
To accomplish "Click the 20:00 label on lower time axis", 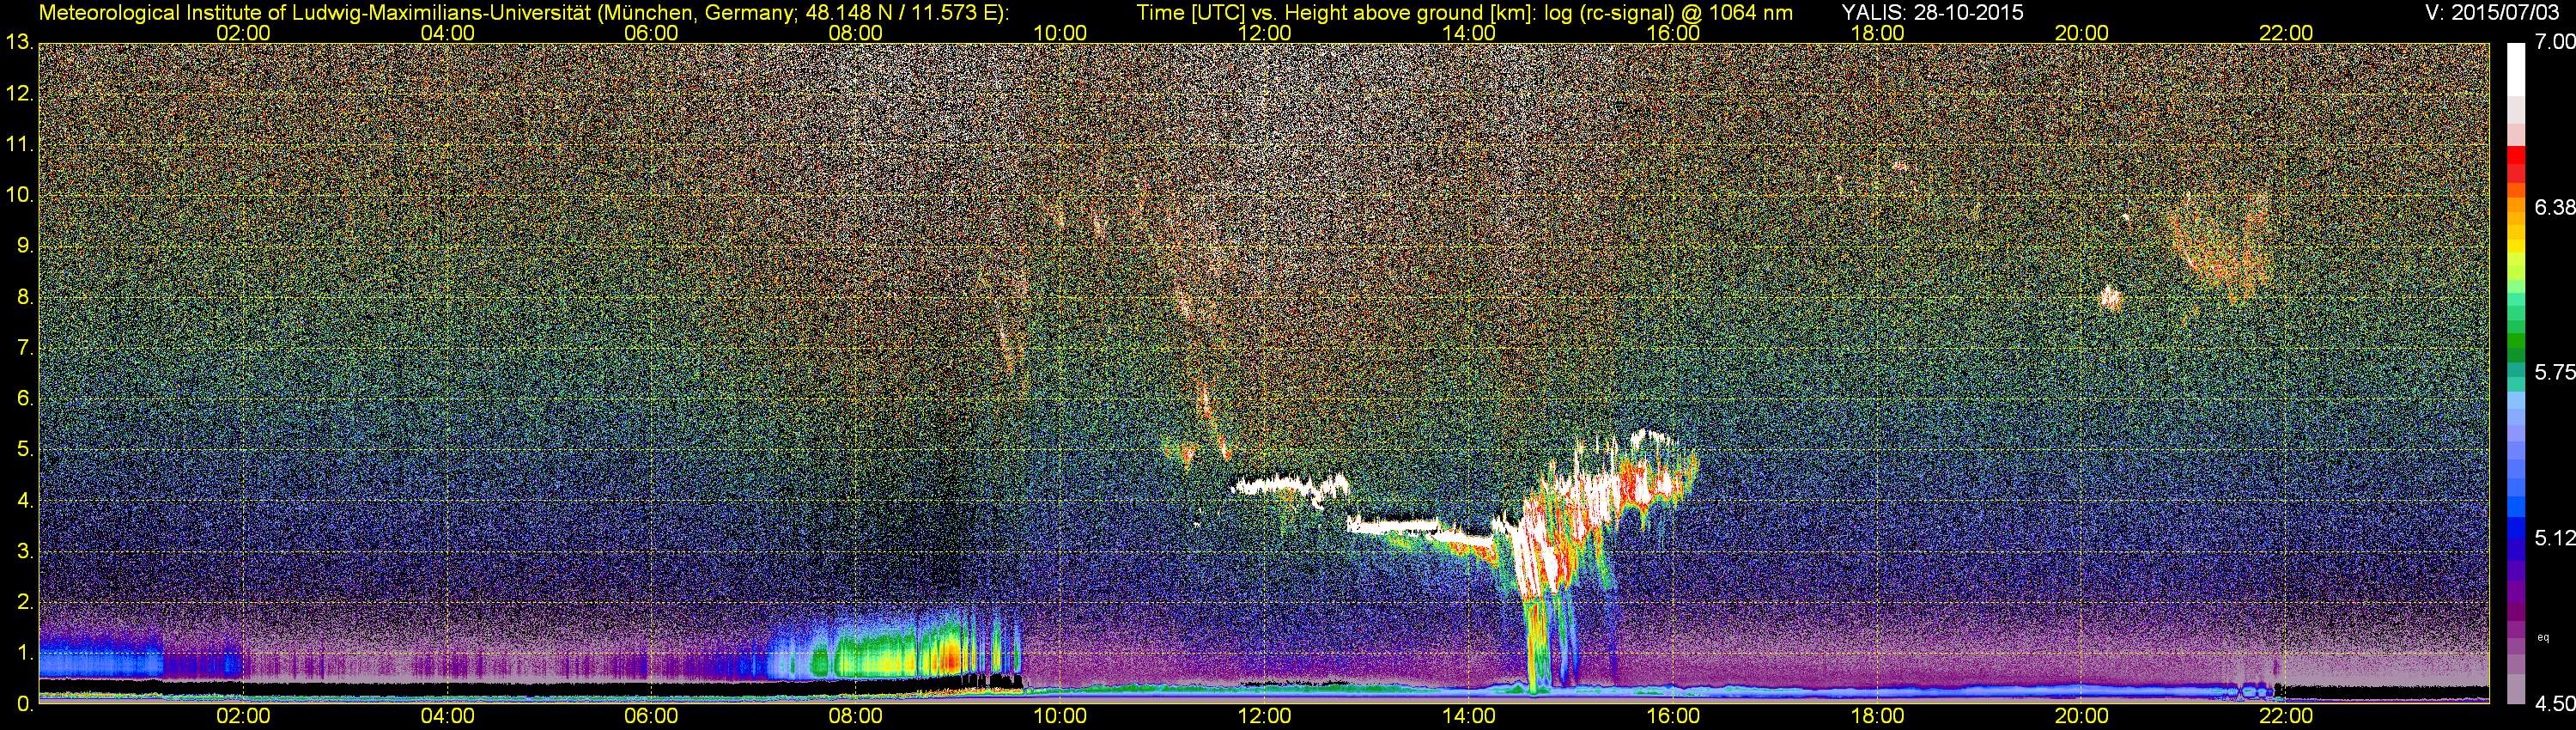I will coord(2082,716).
